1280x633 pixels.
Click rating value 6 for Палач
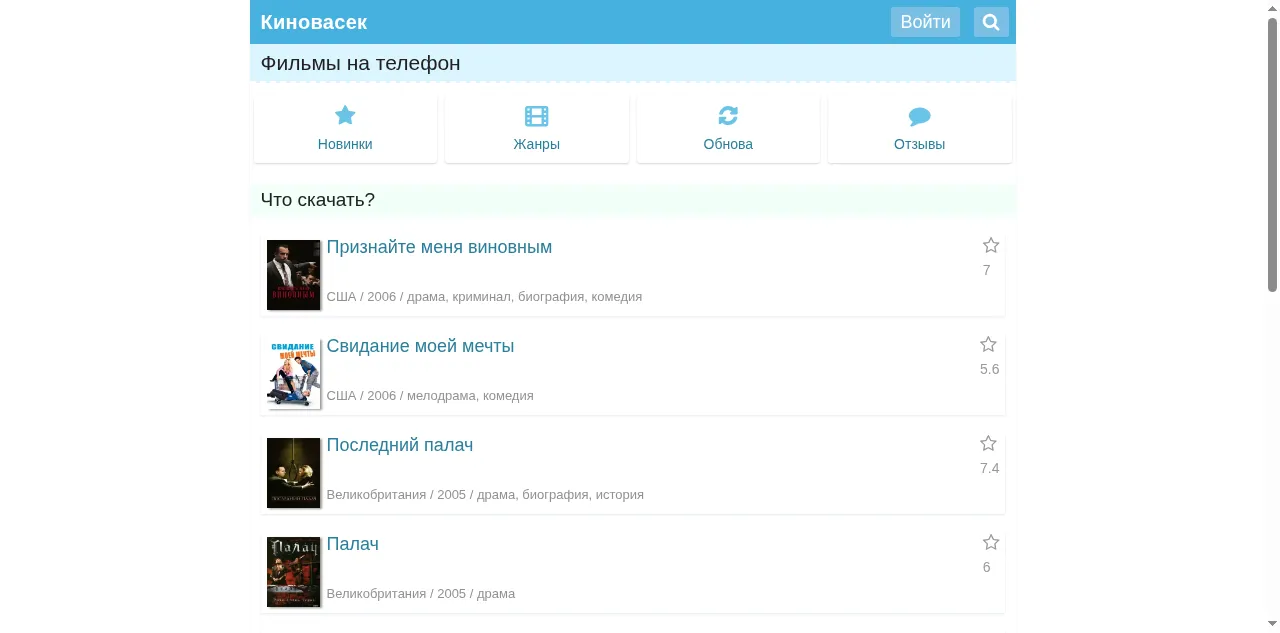tap(987, 567)
